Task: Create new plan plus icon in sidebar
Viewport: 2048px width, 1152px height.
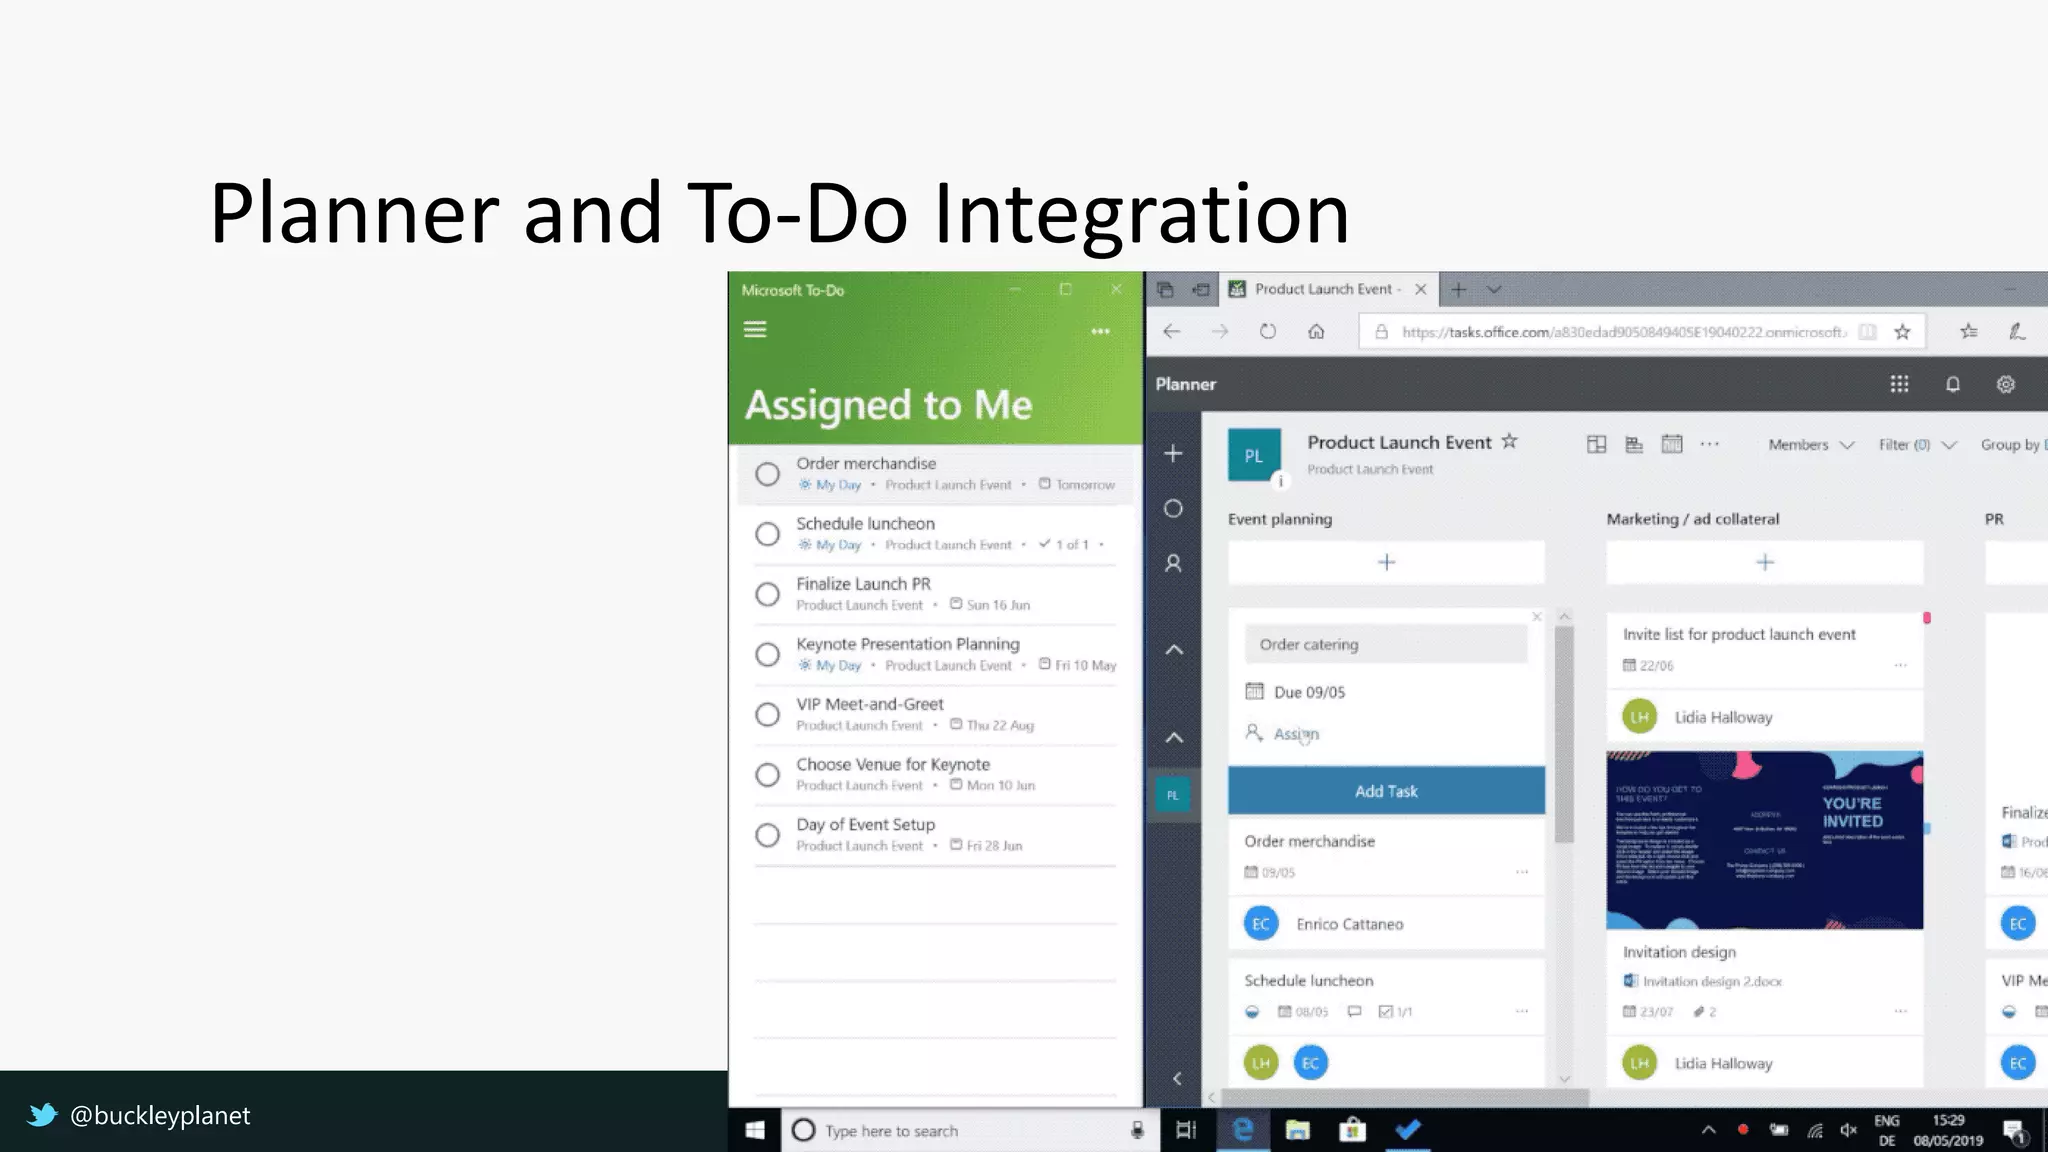Action: coord(1173,453)
